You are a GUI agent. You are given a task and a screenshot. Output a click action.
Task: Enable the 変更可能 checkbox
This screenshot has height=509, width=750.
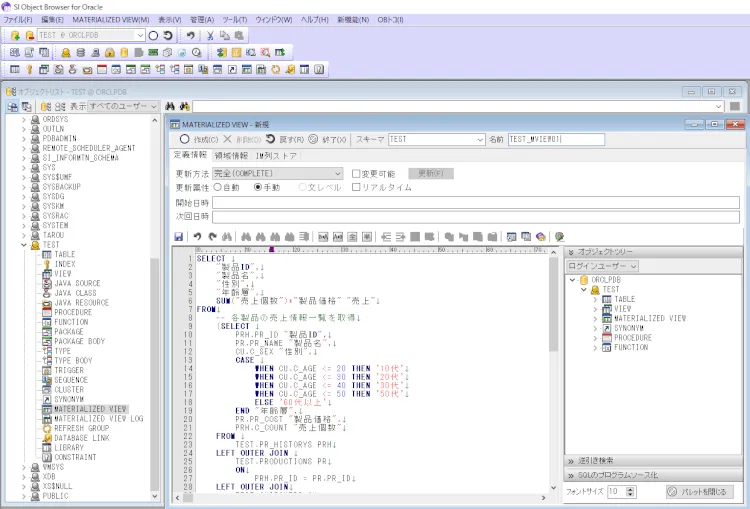357,174
